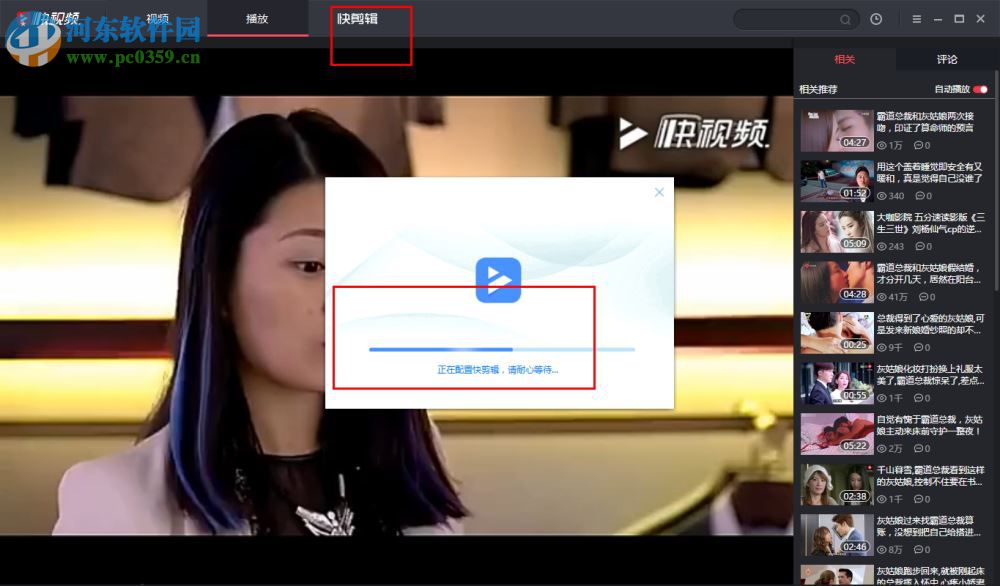Image resolution: width=1000 pixels, height=586 pixels.
Task: Open playback history via clock icon
Action: 877,18
